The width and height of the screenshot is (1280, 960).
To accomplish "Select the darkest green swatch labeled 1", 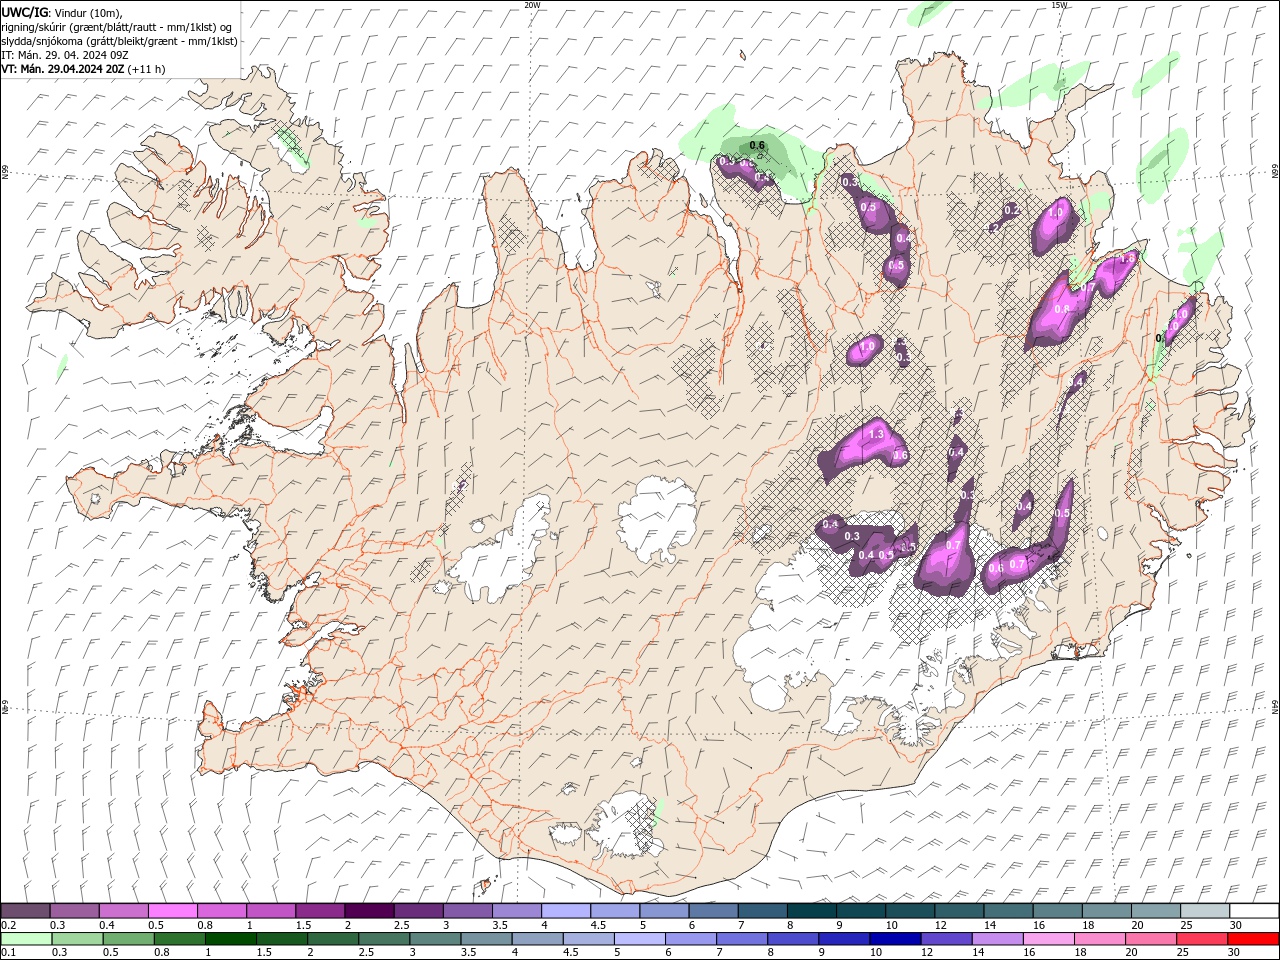I will [x=229, y=939].
